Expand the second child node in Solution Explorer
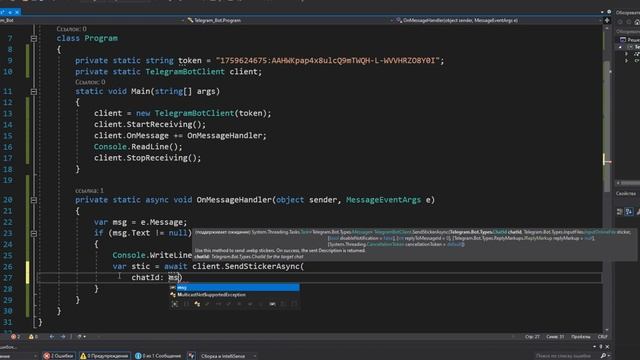Screen dimensions: 640x360 627,61
